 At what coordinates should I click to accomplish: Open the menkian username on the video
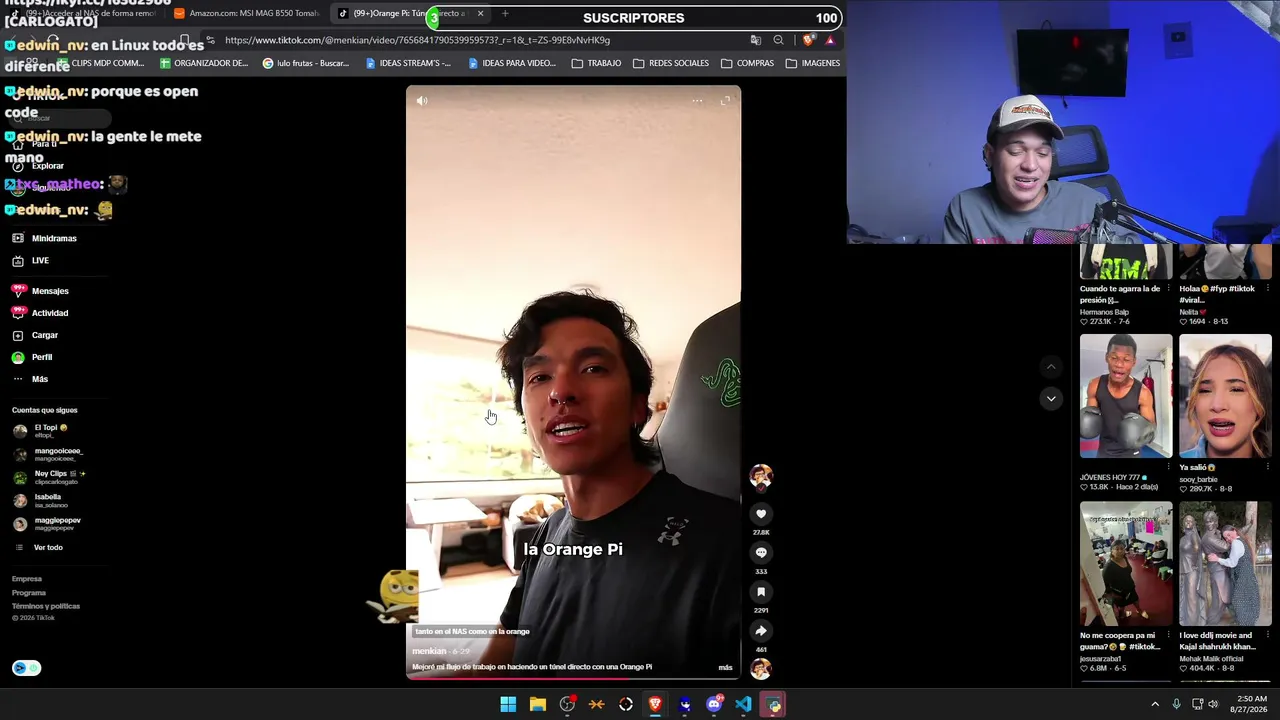(x=429, y=651)
